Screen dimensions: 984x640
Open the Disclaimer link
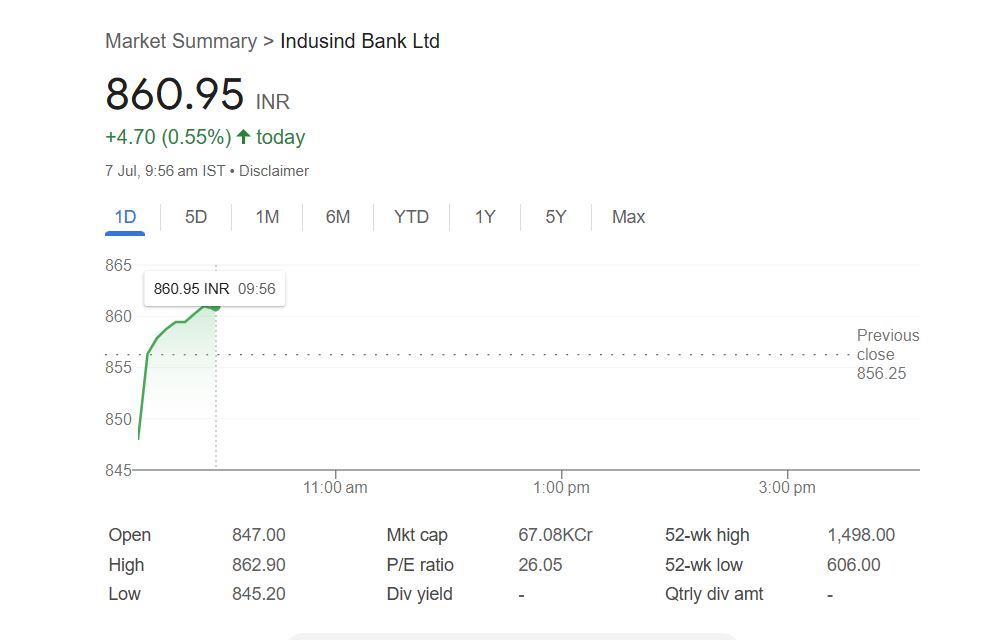(274, 171)
